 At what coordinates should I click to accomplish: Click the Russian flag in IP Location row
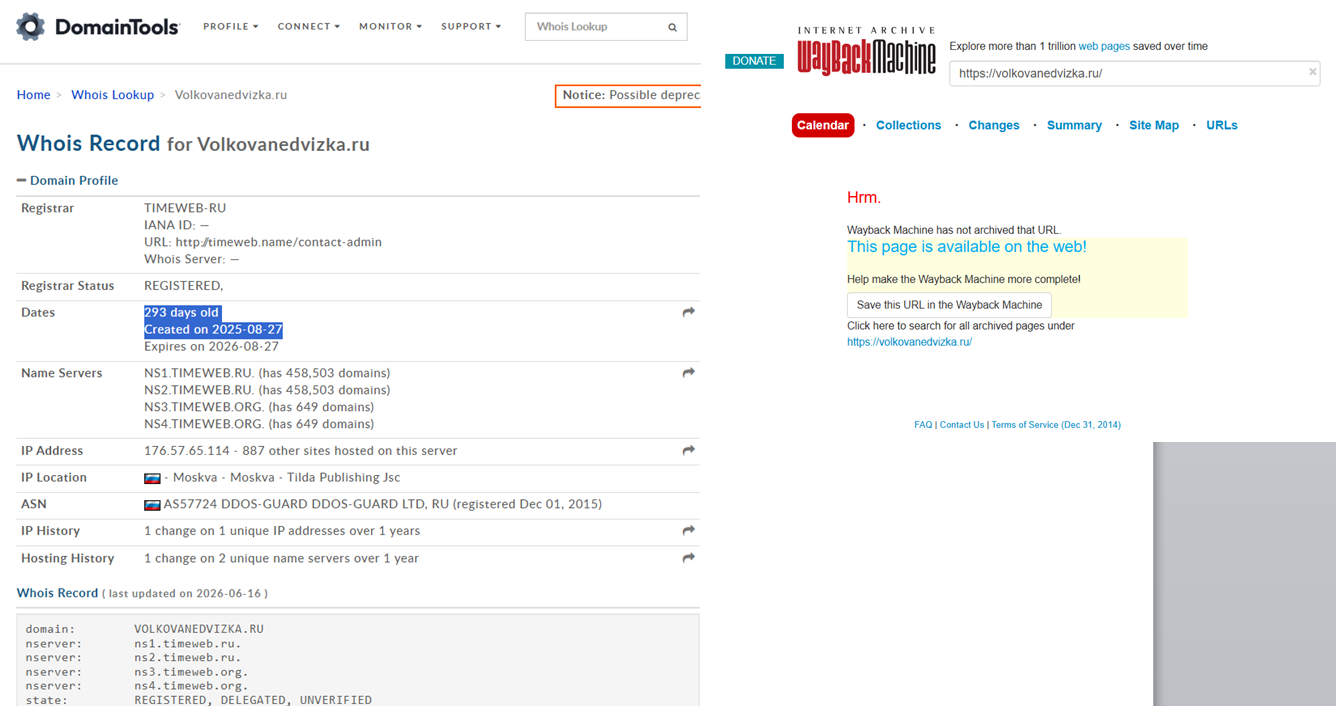point(152,478)
